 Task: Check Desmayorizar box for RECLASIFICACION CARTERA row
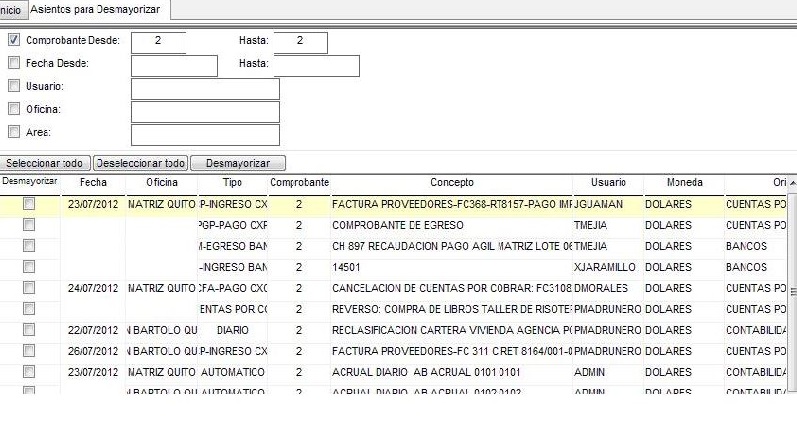pos(29,330)
